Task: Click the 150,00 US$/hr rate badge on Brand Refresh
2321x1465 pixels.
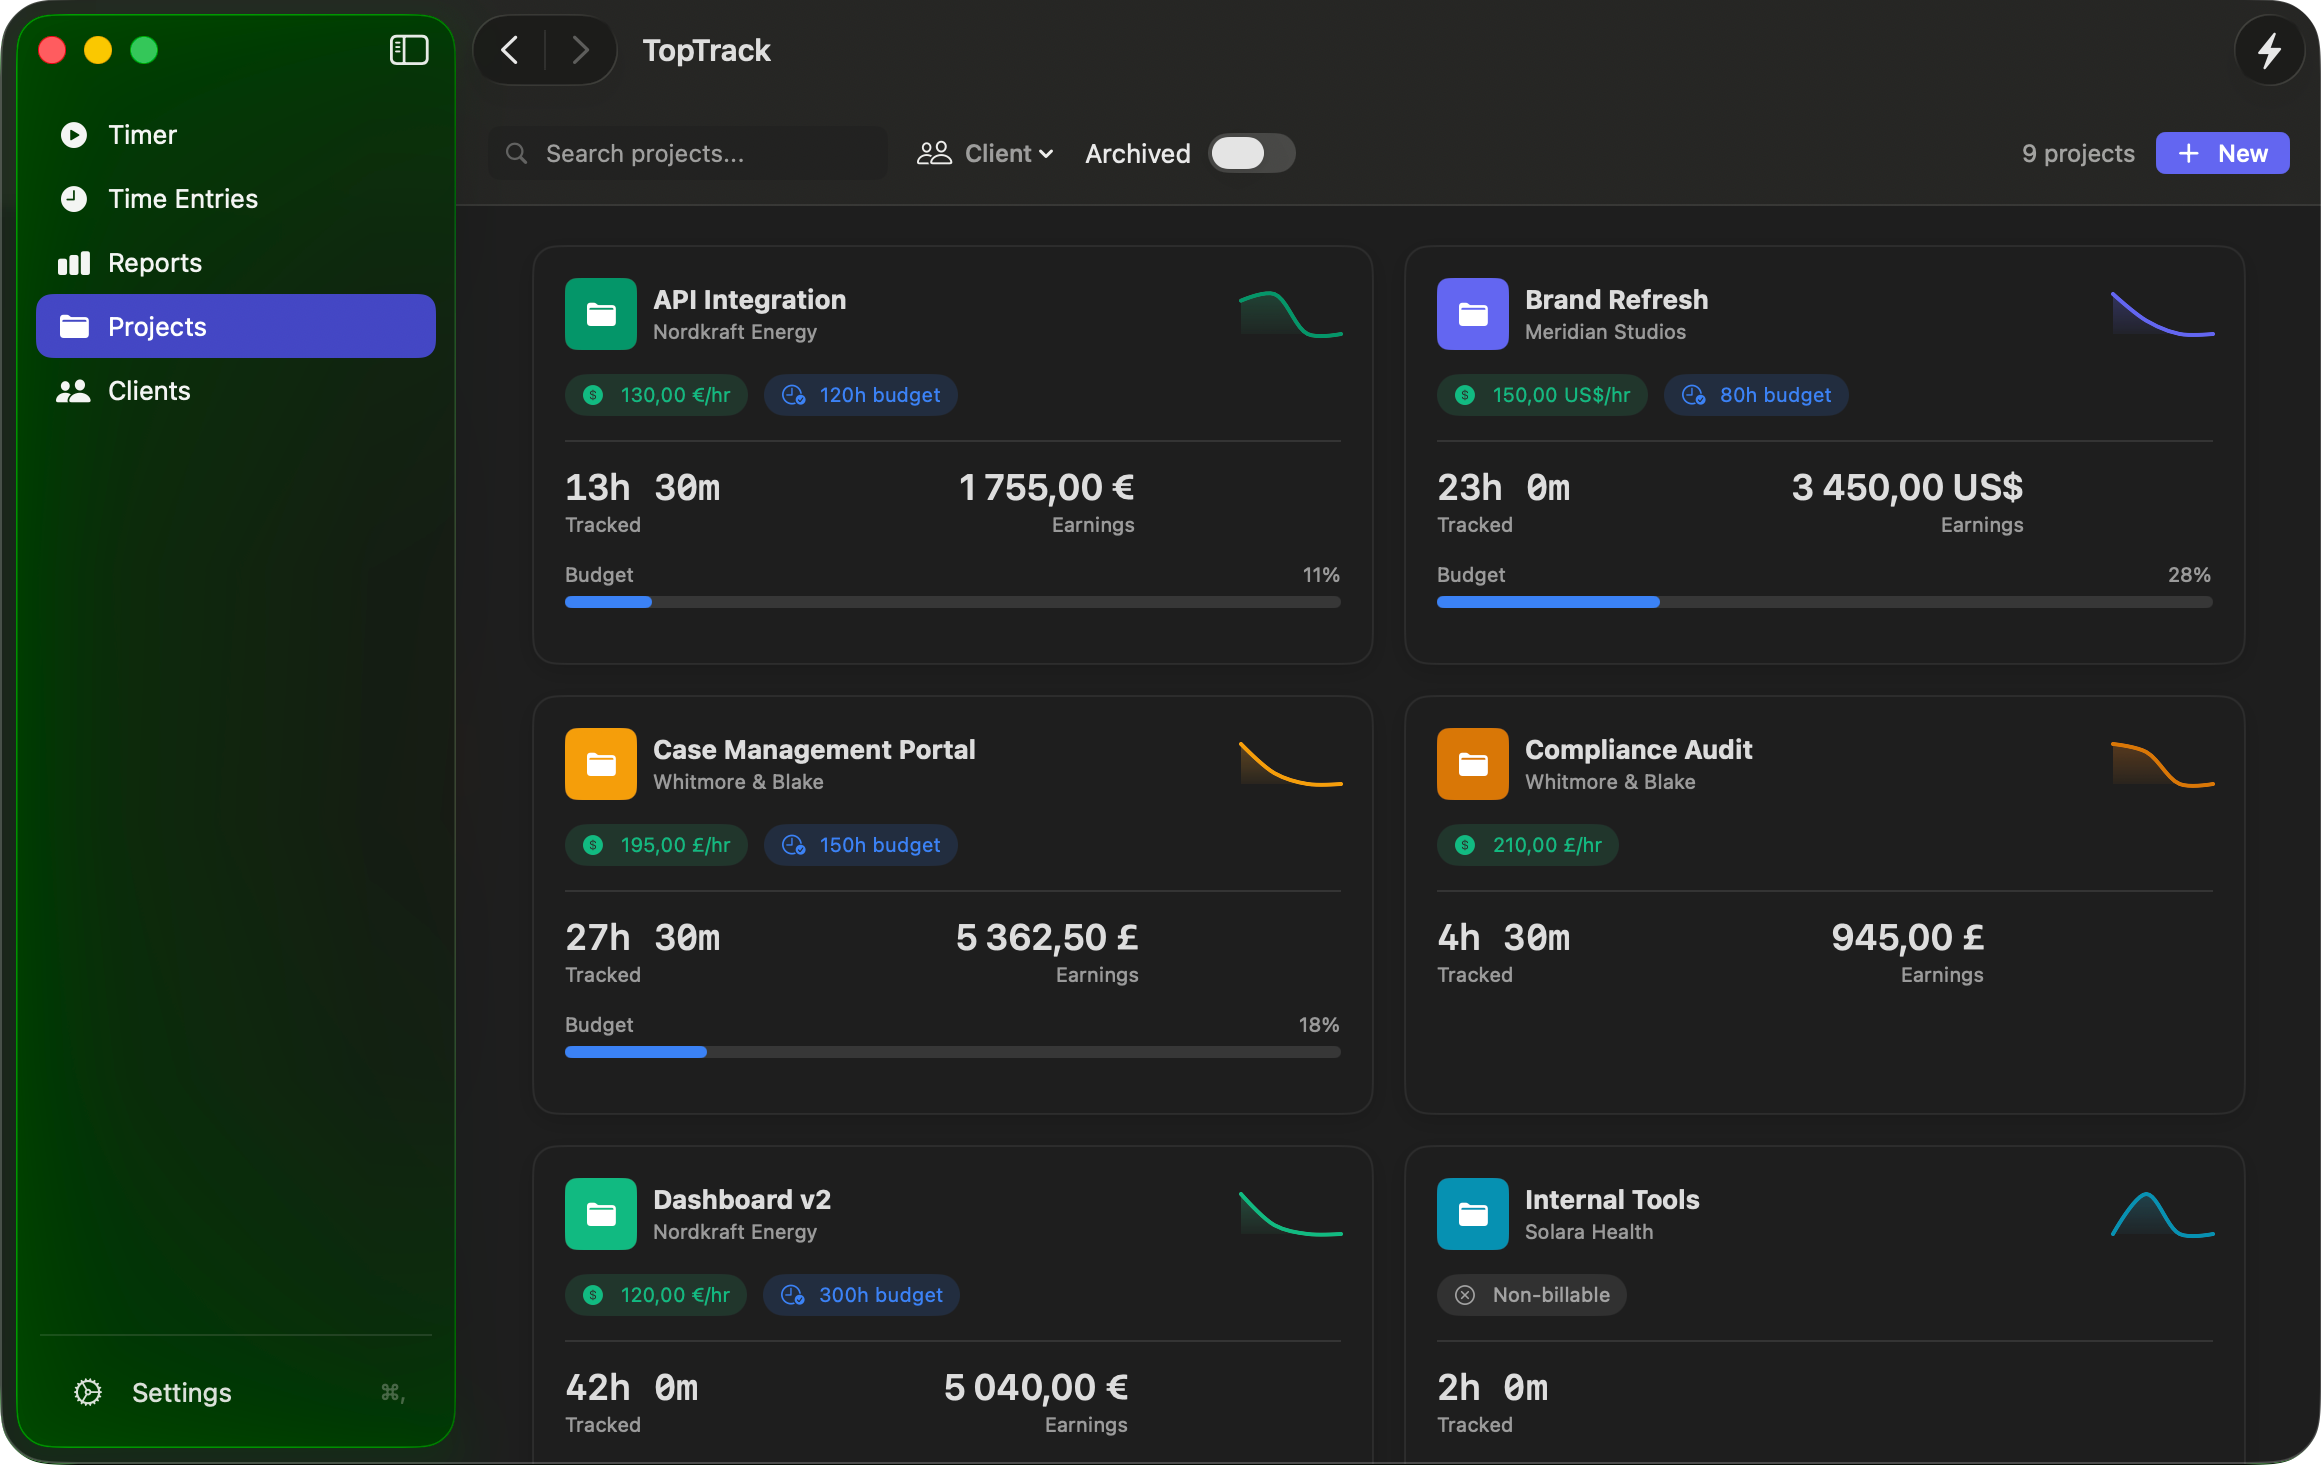Action: [1541, 394]
